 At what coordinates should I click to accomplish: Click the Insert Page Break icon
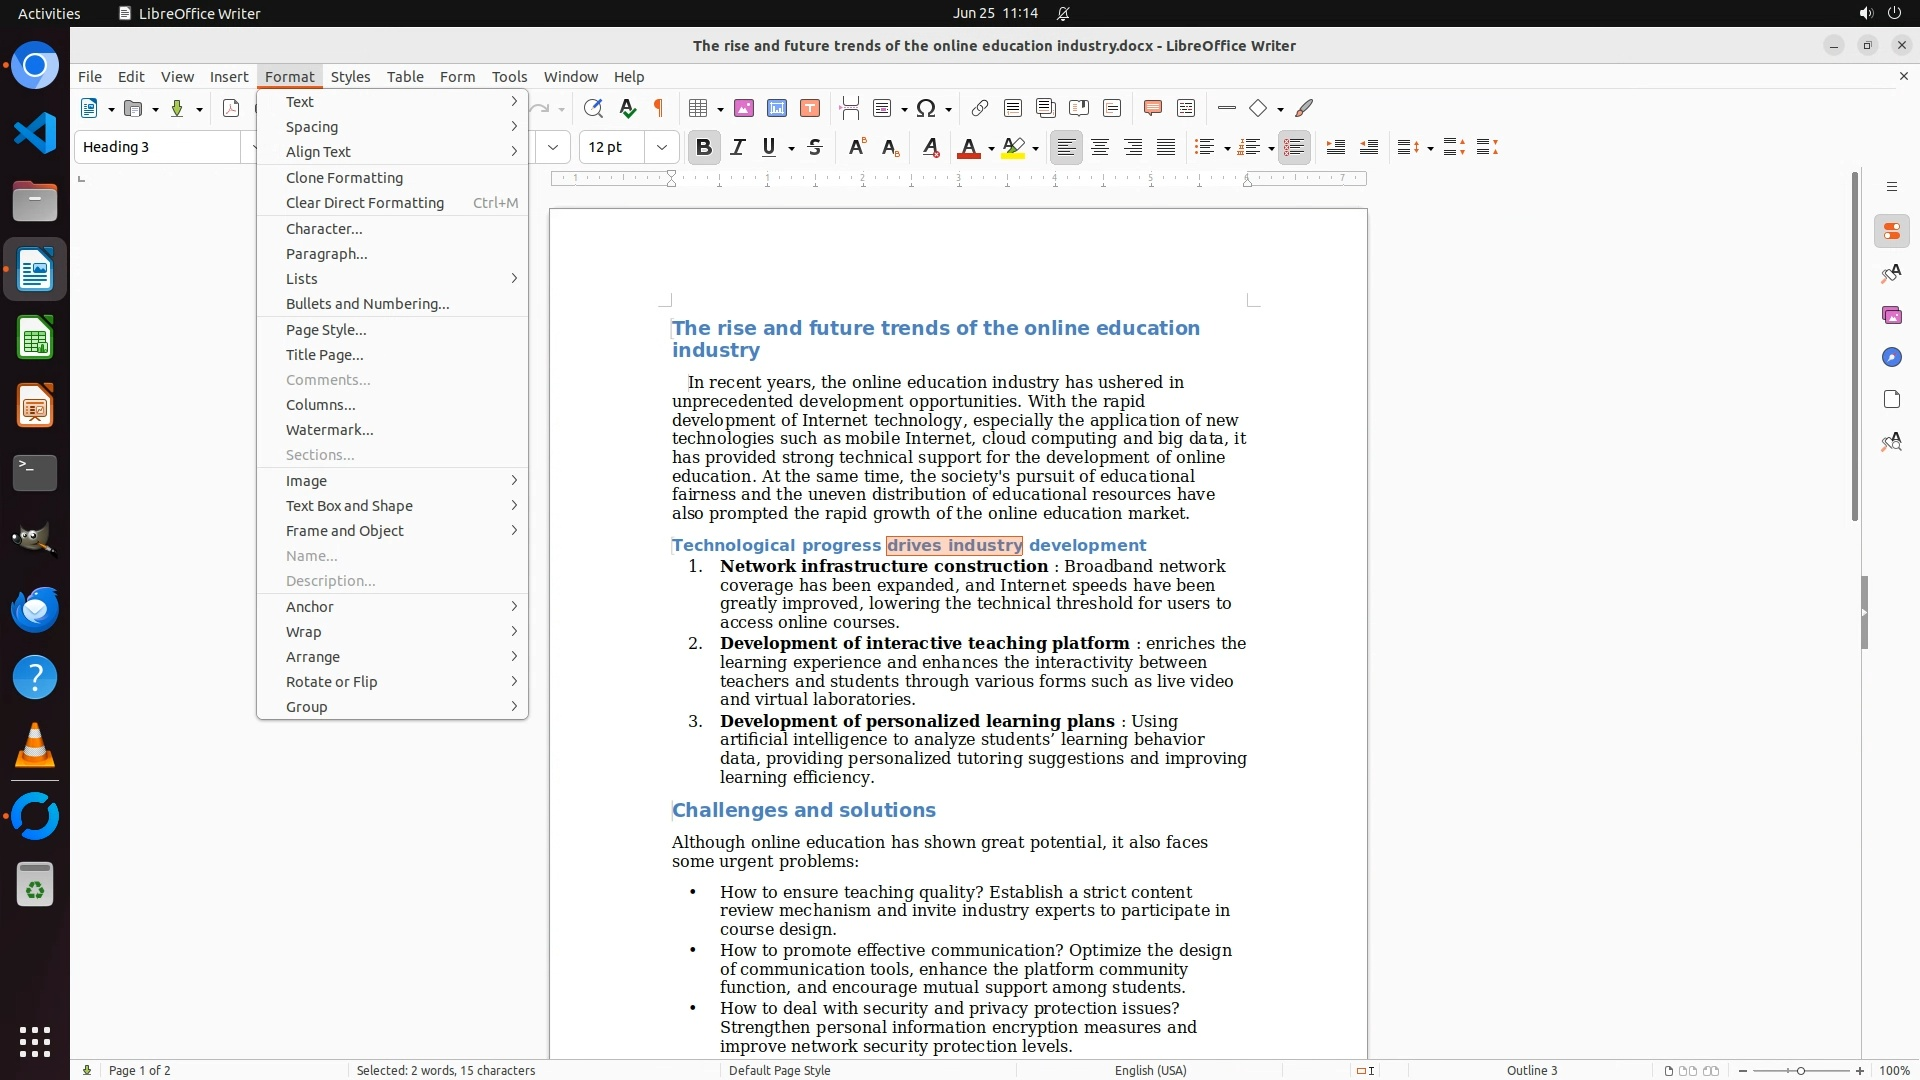click(849, 108)
